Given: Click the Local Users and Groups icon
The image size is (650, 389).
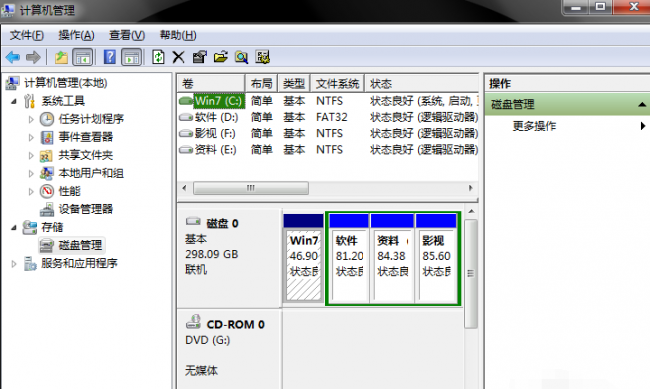Looking at the screenshot, I should (x=46, y=173).
